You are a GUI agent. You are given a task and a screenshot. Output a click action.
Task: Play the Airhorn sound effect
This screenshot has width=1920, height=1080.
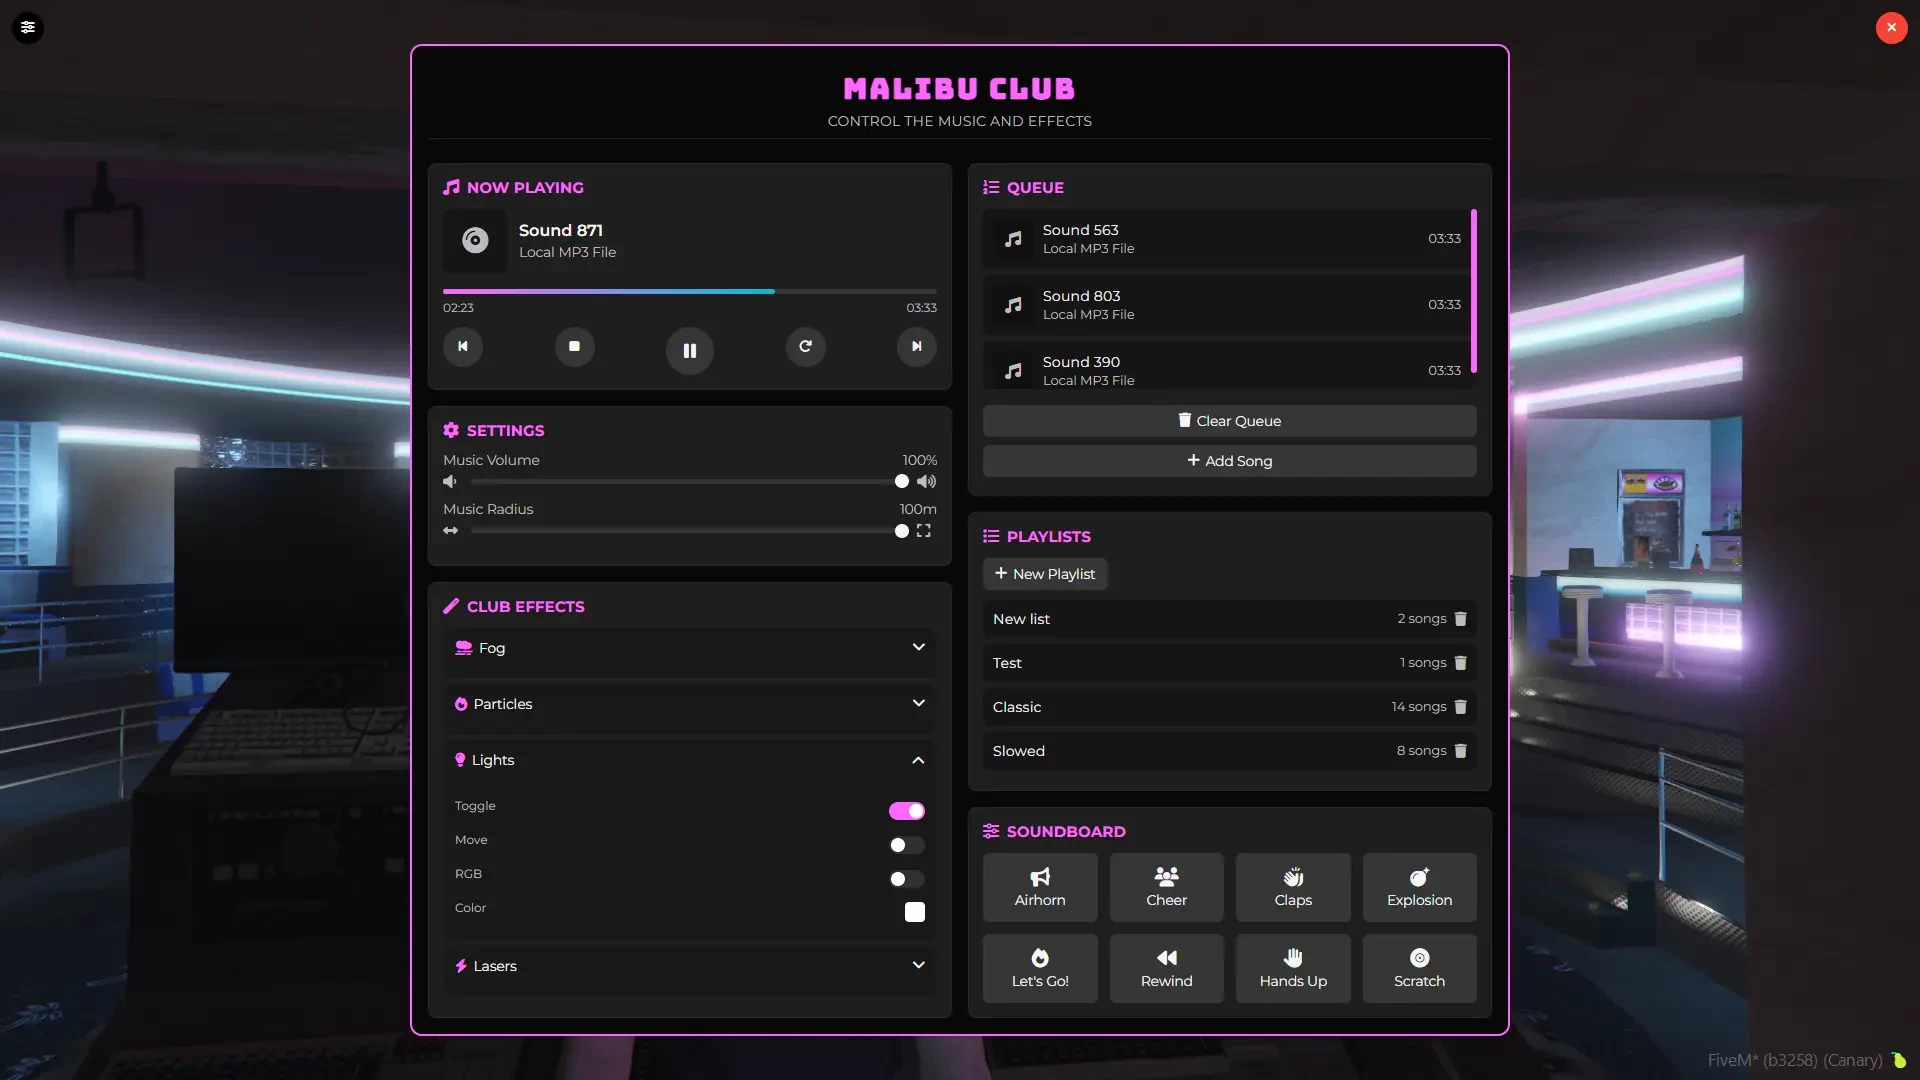coord(1040,888)
